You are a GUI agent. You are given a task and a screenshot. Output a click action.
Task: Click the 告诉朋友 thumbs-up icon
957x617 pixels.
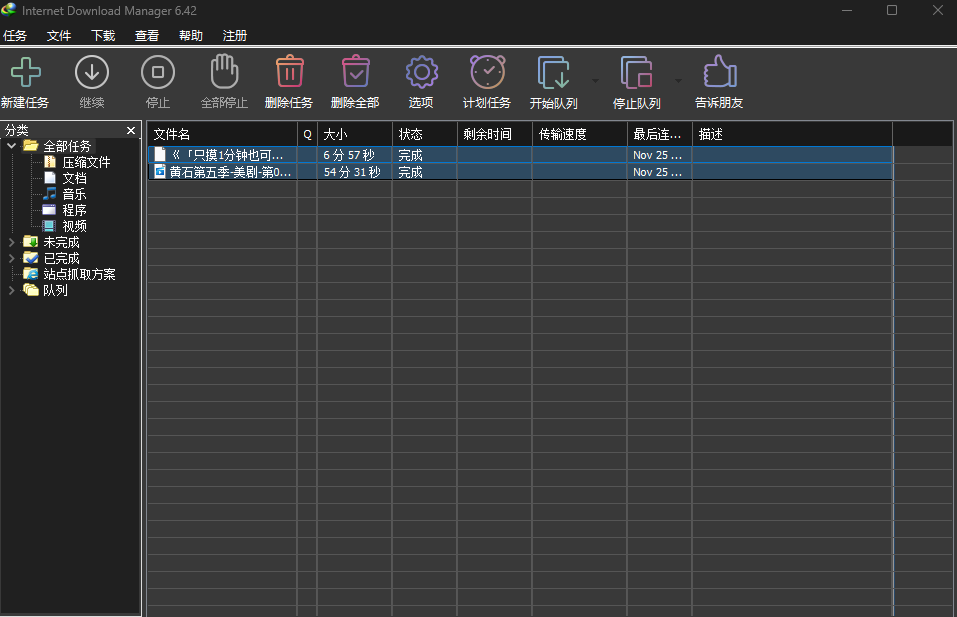[x=719, y=73]
